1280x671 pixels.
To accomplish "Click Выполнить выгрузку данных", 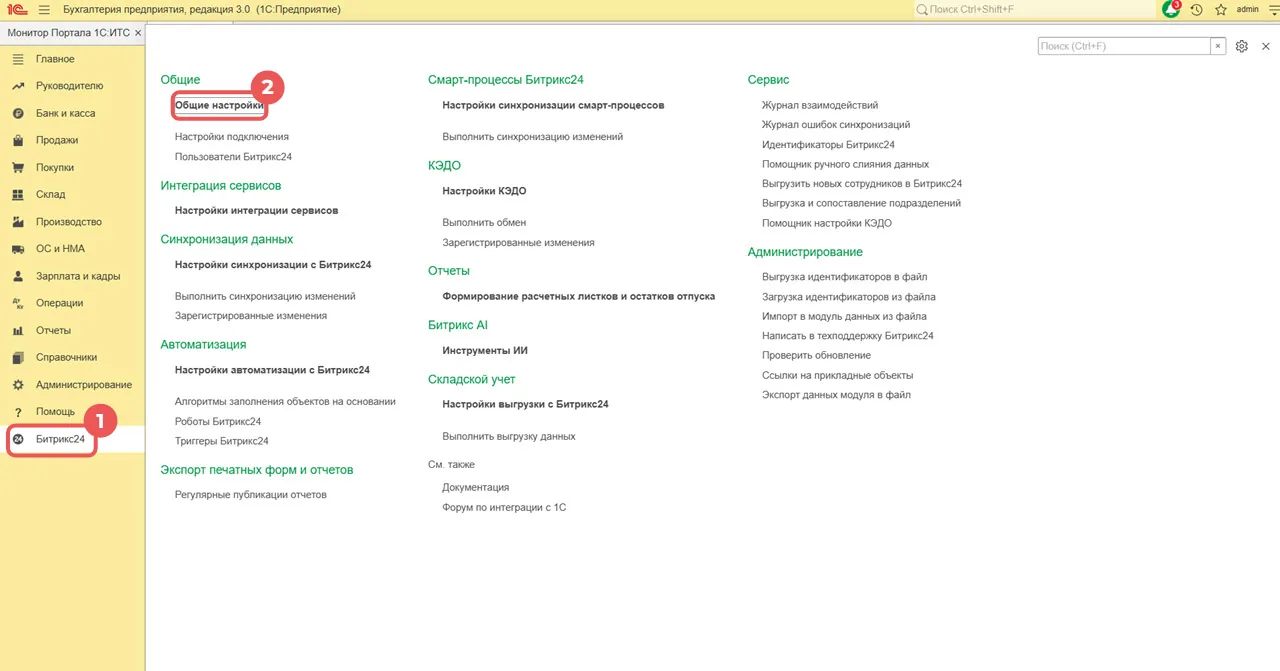I will [509, 436].
